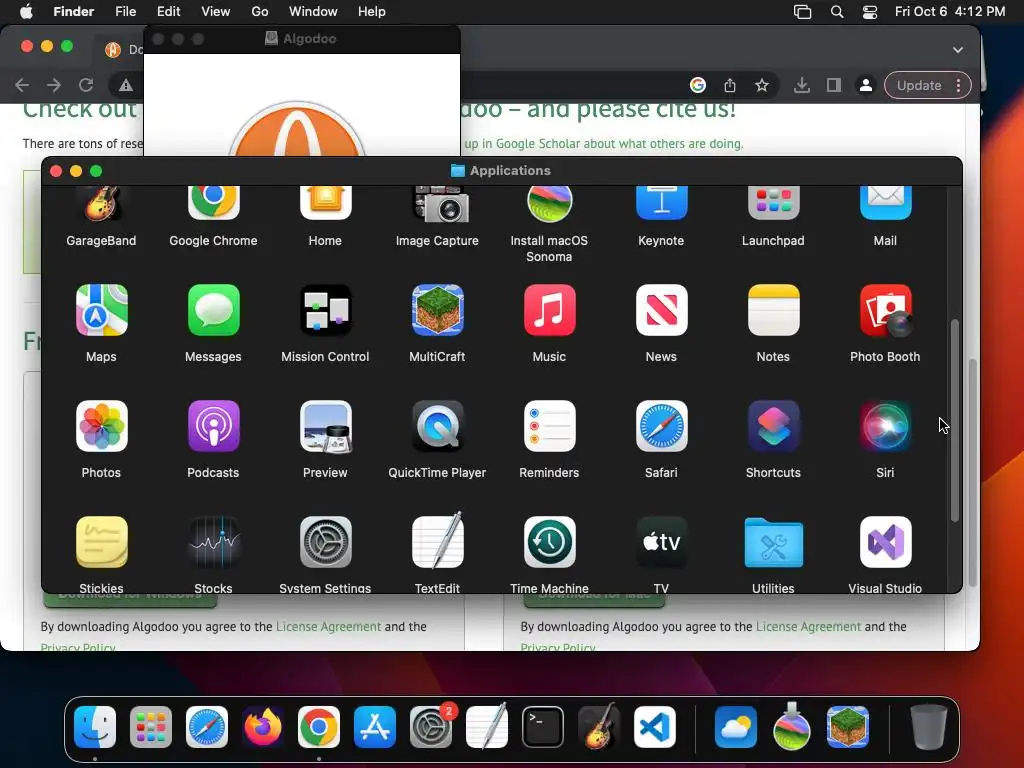Viewport: 1024px width, 768px height.
Task: Open the Chrome three-dot menu
Action: [959, 86]
